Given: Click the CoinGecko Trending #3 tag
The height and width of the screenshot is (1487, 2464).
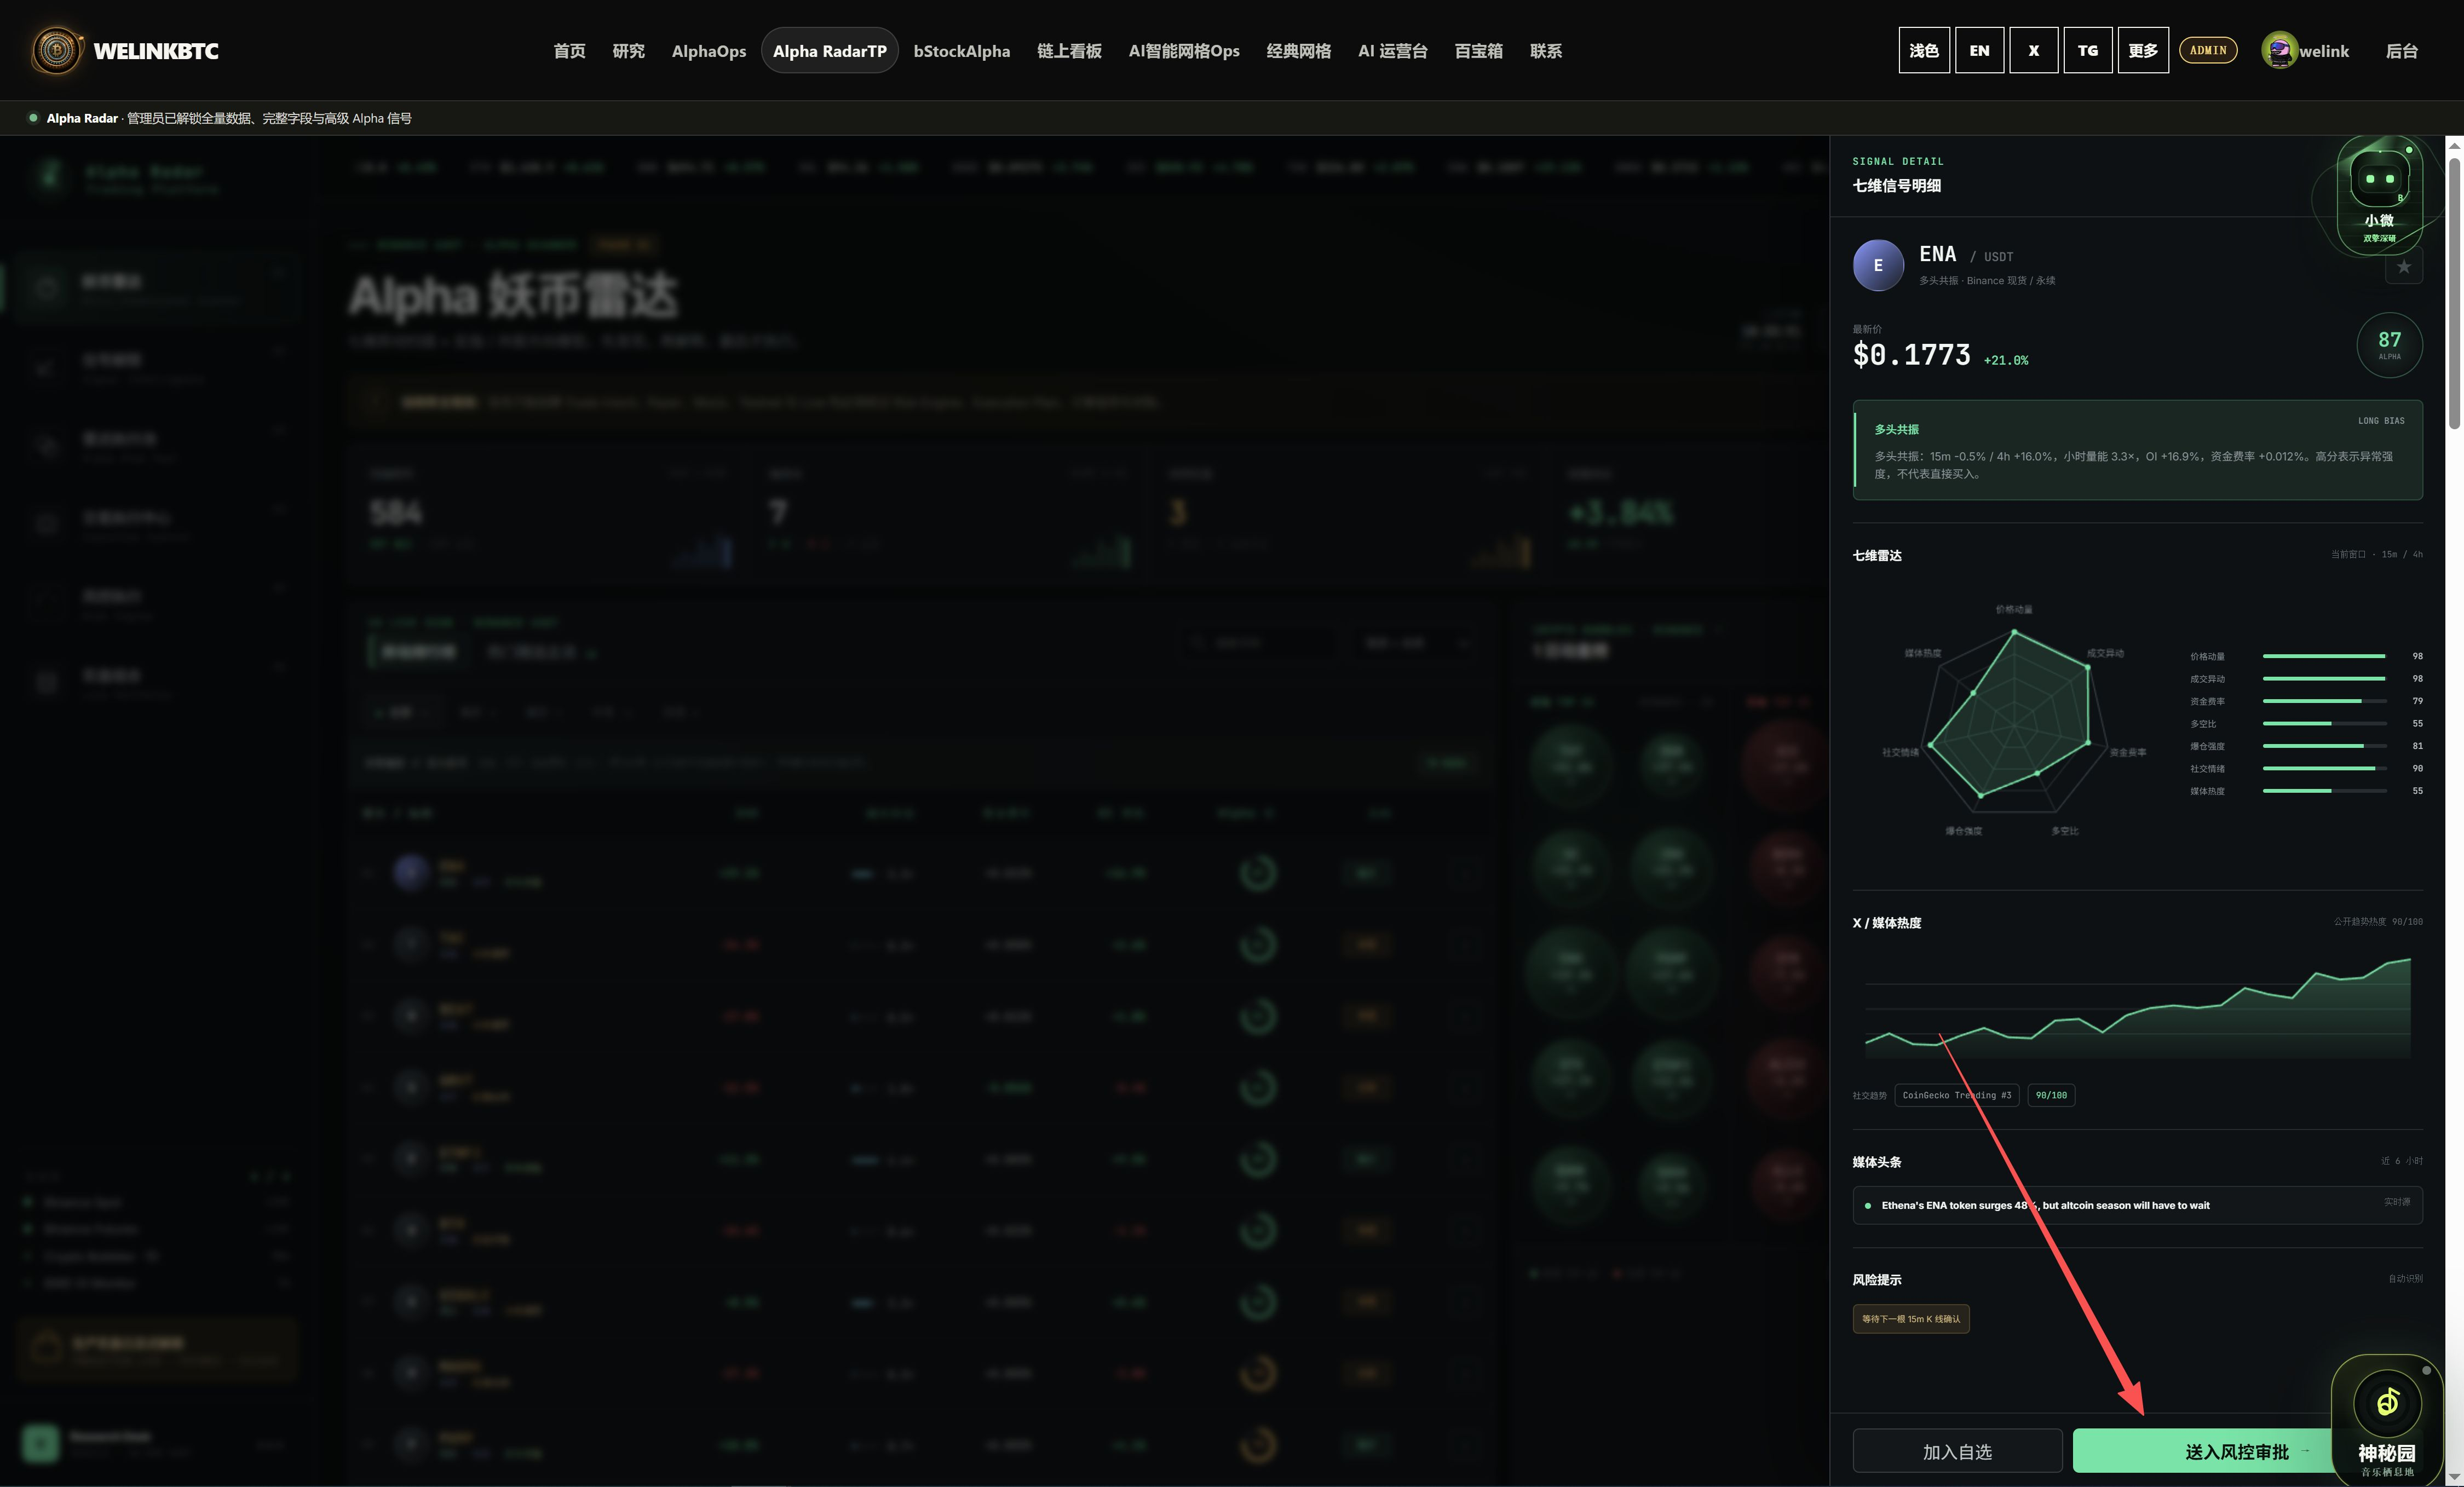Looking at the screenshot, I should (1956, 1096).
